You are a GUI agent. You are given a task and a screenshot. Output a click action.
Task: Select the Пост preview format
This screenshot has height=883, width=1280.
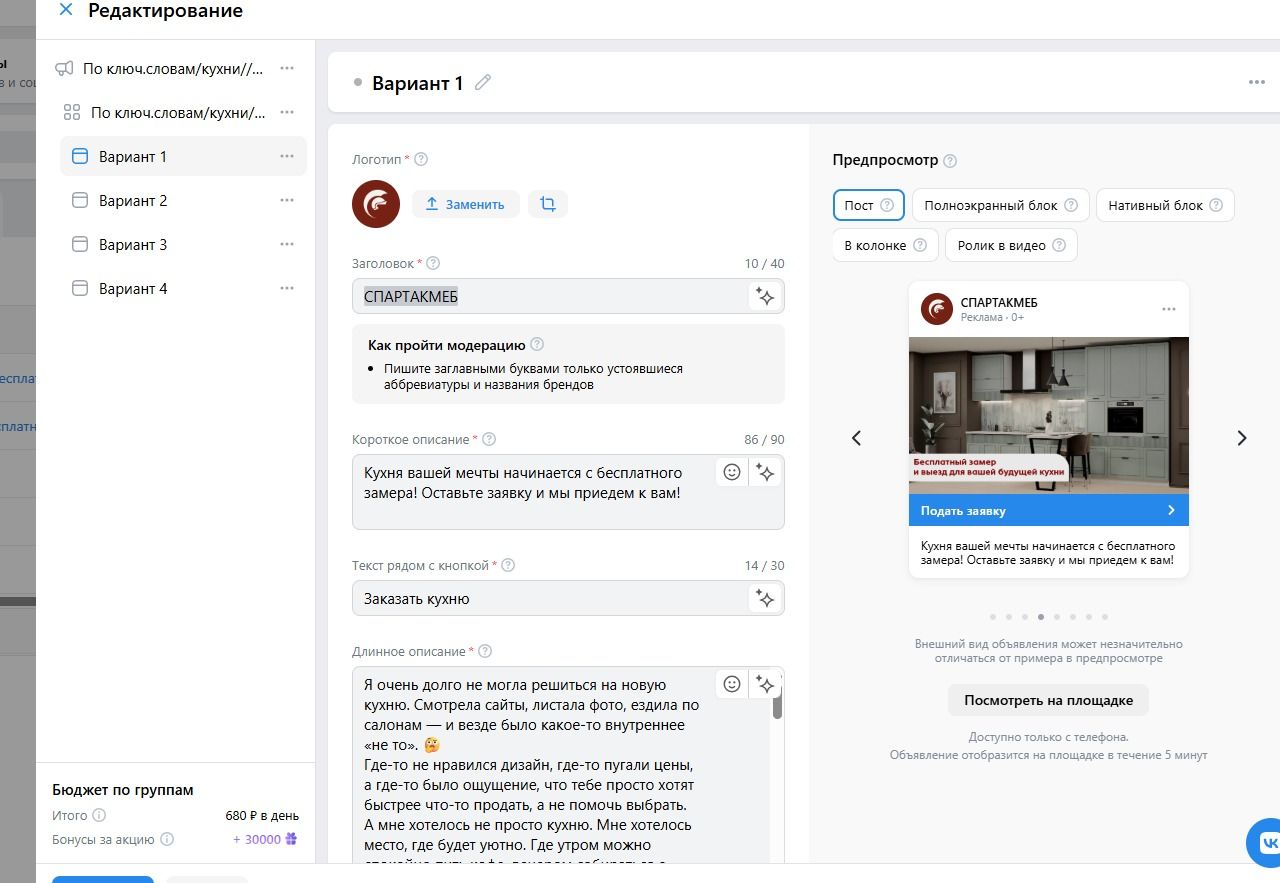pos(869,205)
